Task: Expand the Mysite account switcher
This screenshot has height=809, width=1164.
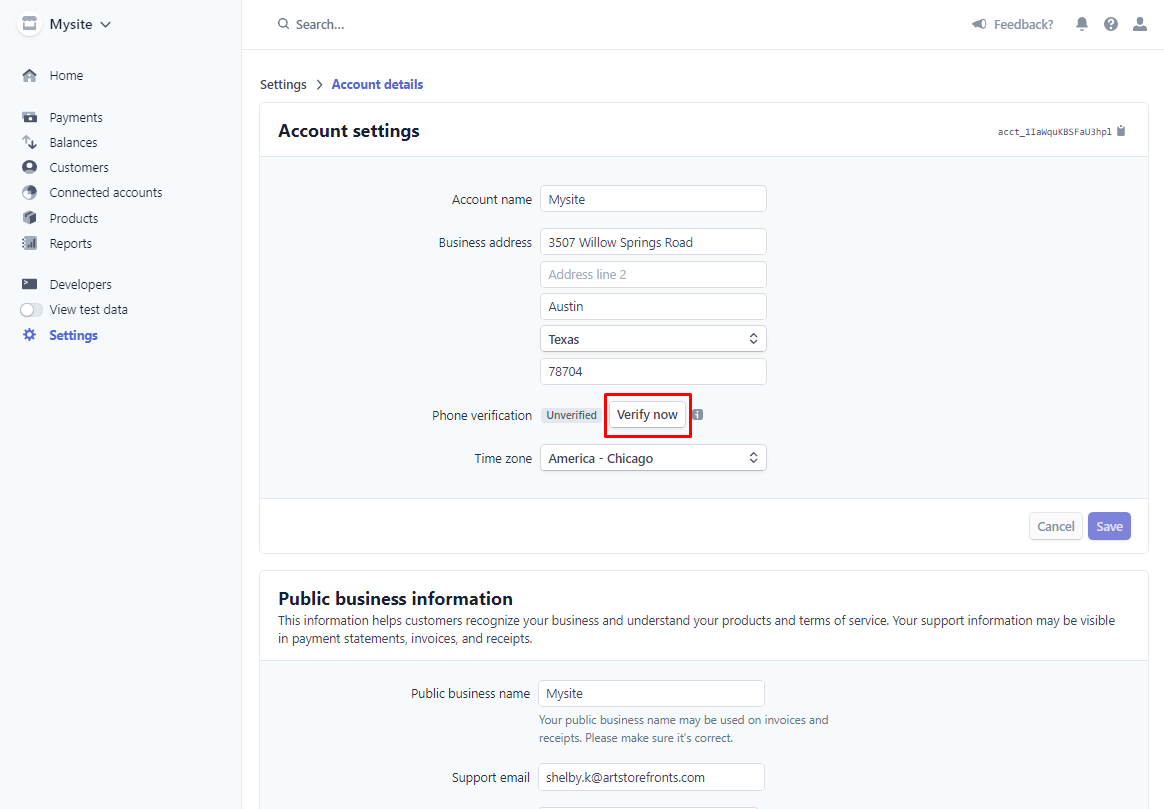Action: coord(64,24)
